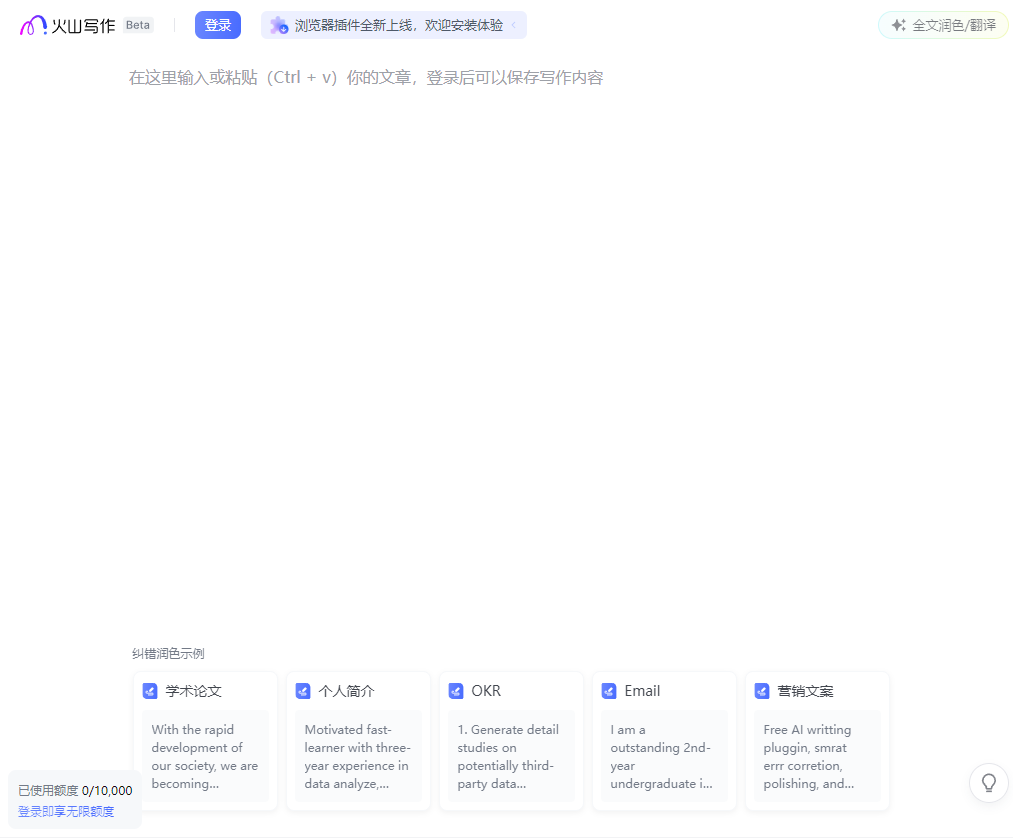Click the OKR card icon
This screenshot has width=1013, height=838.
point(456,690)
